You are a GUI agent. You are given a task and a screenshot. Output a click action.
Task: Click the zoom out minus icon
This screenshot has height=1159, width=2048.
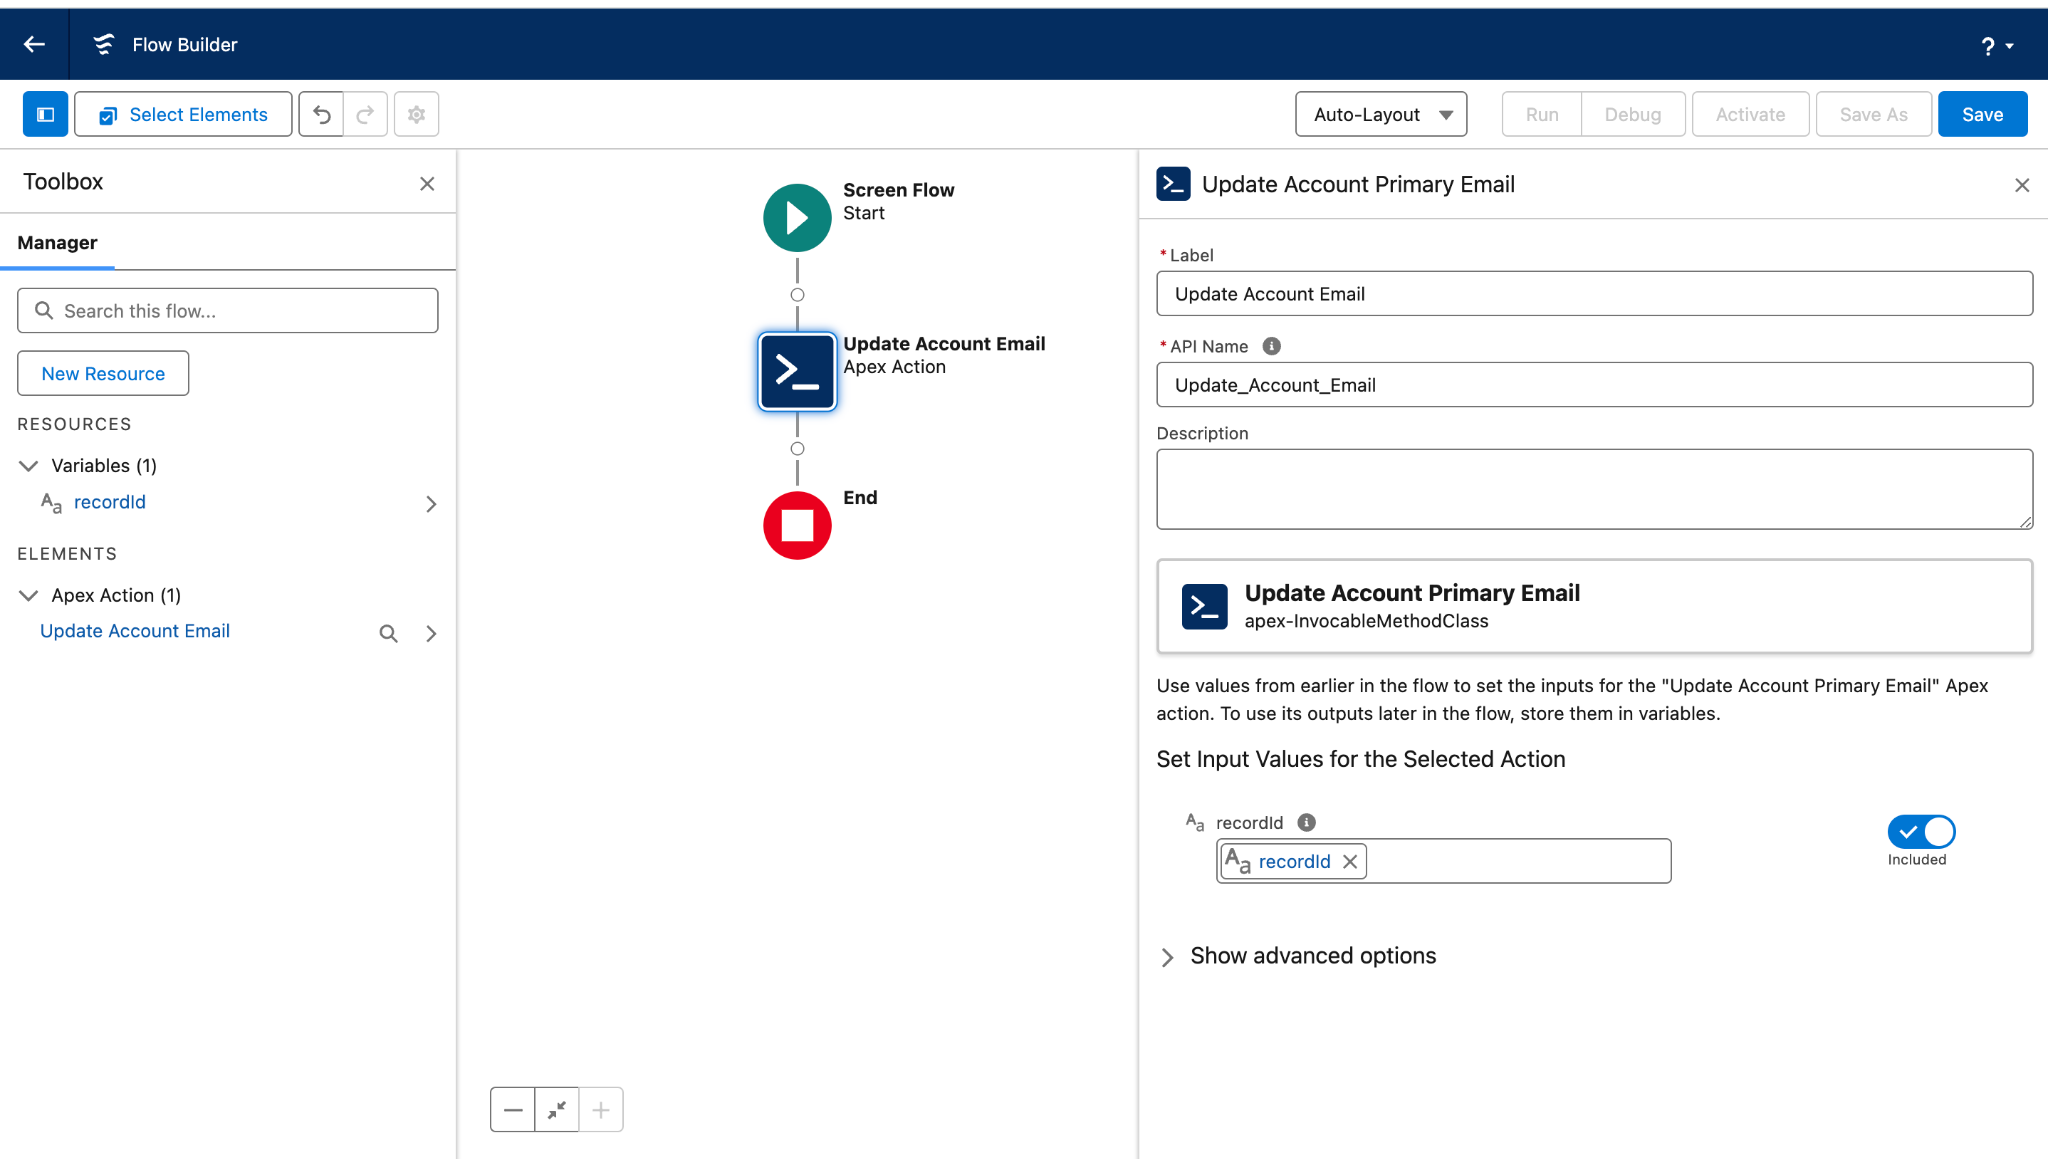click(512, 1109)
